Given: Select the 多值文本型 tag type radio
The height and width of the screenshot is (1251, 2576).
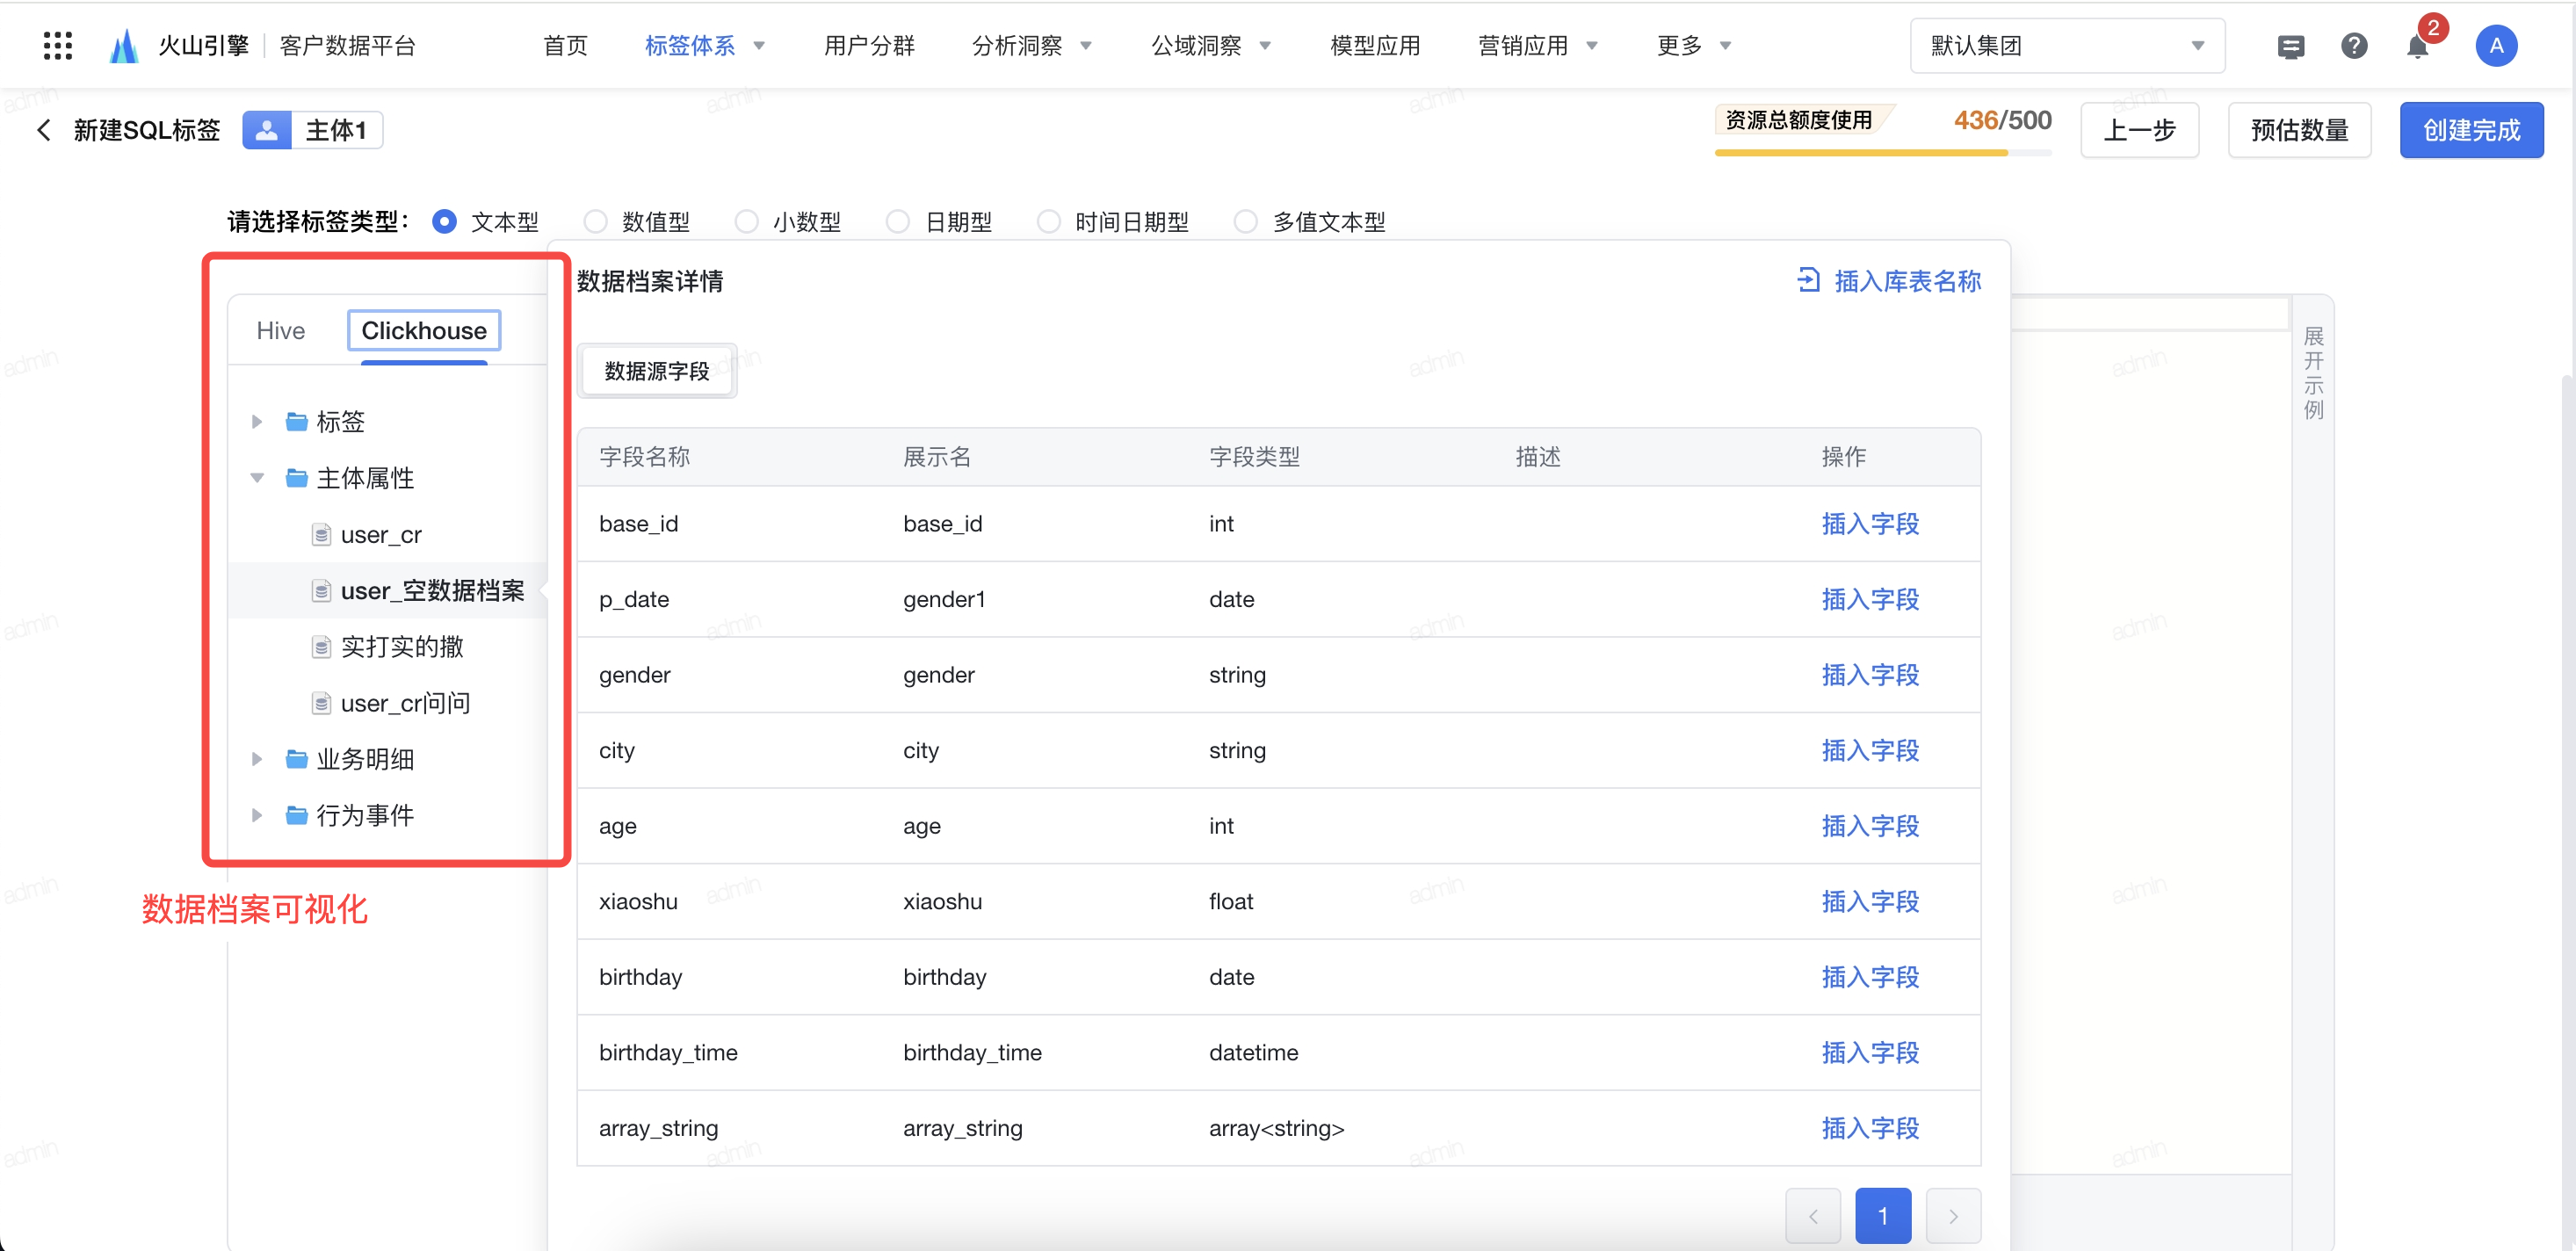Looking at the screenshot, I should point(1245,221).
